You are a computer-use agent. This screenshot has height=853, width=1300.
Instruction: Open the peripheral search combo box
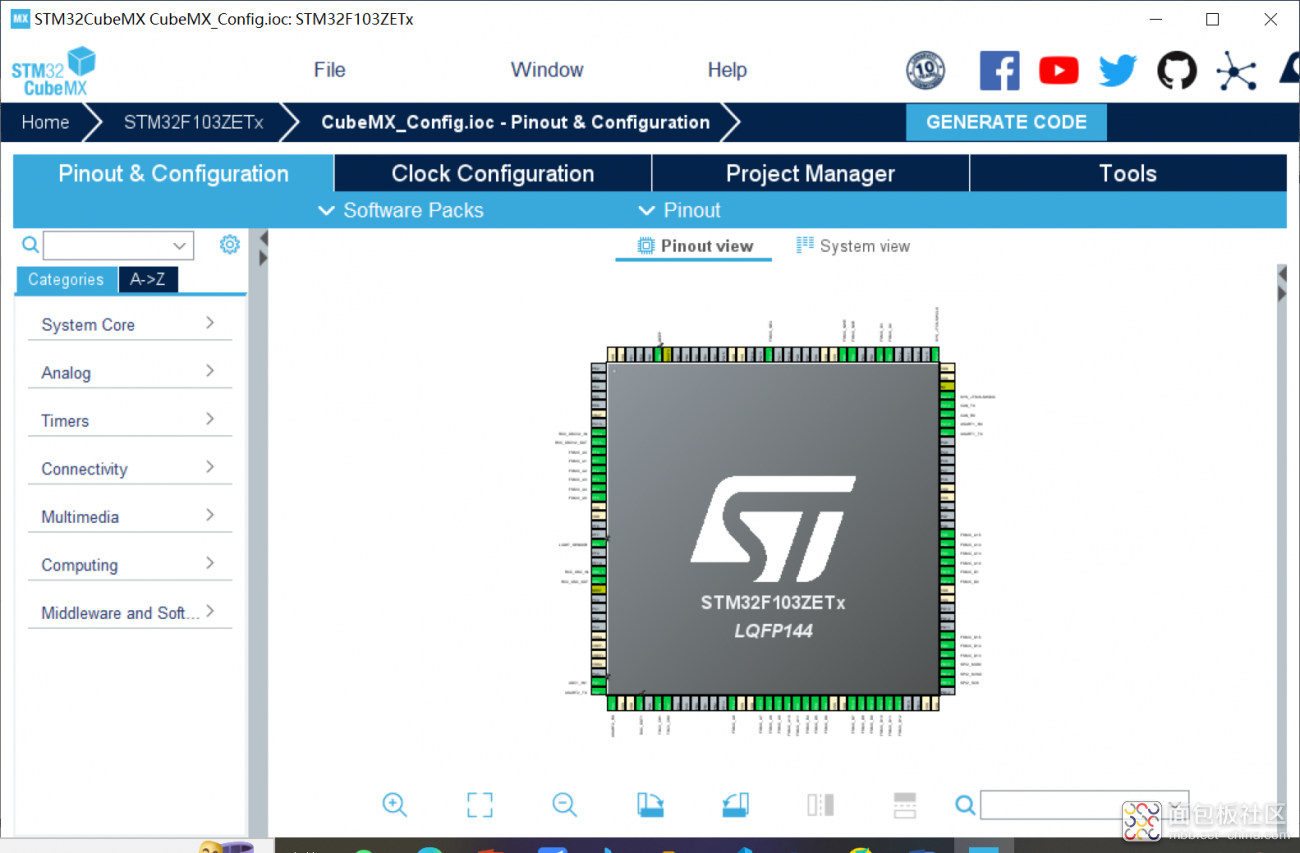118,245
